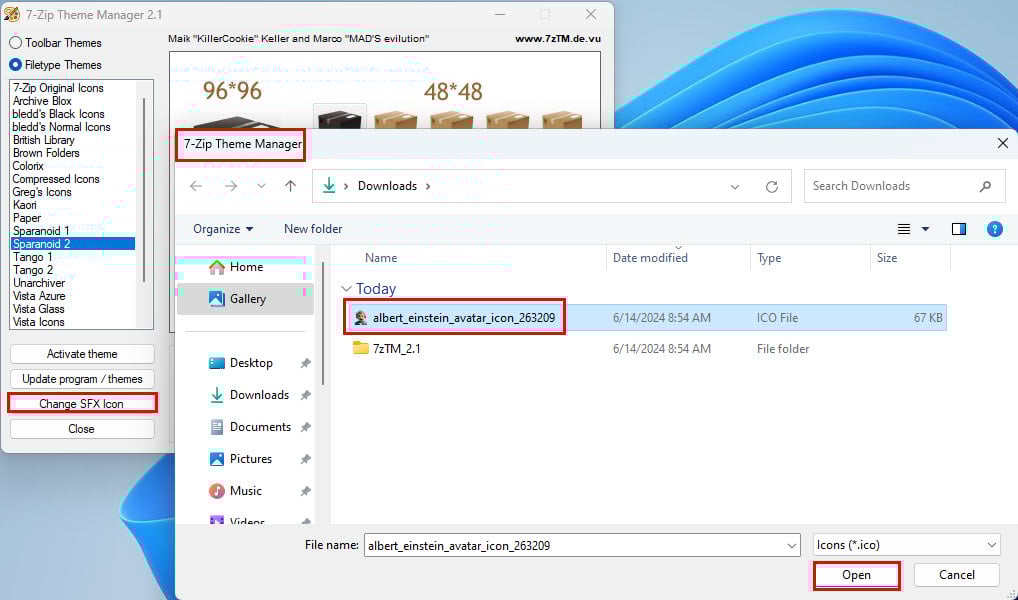Select Tango 2 theme
This screenshot has width=1018, height=600.
point(32,269)
